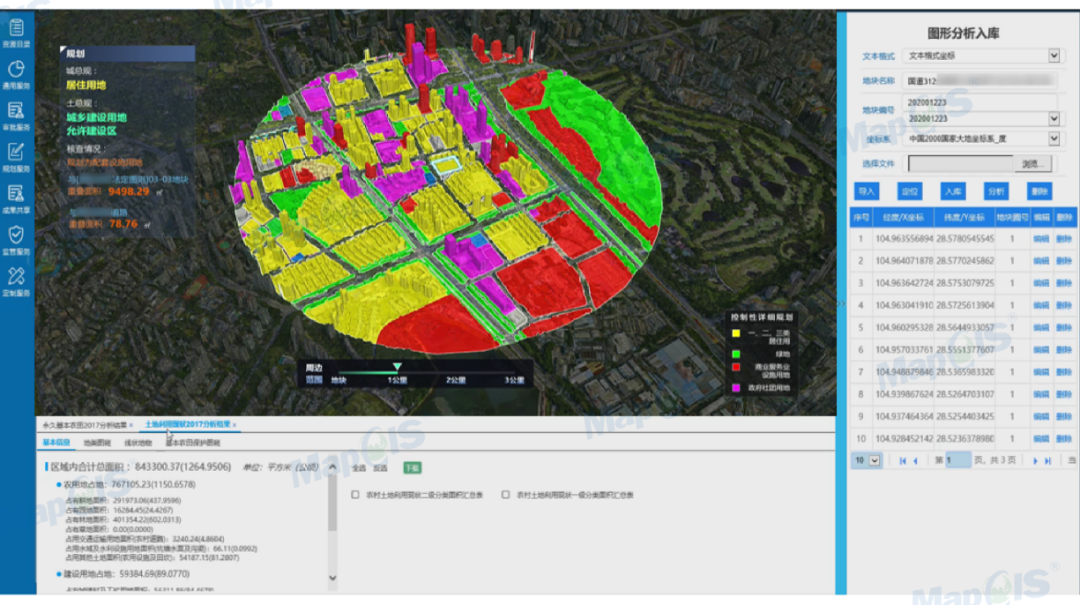Click the 导入 import button
The image size is (1080, 605).
pos(866,191)
